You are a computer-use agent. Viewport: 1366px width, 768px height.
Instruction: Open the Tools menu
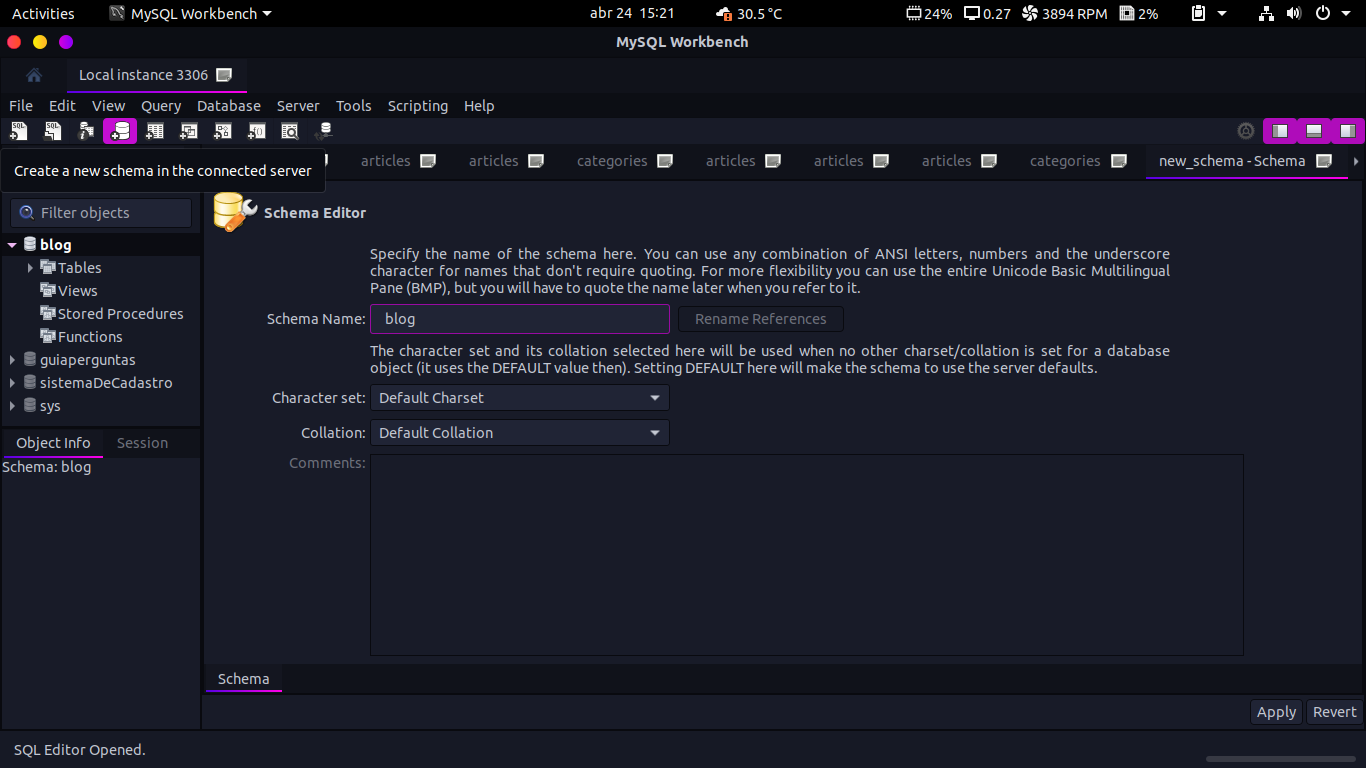coord(354,106)
